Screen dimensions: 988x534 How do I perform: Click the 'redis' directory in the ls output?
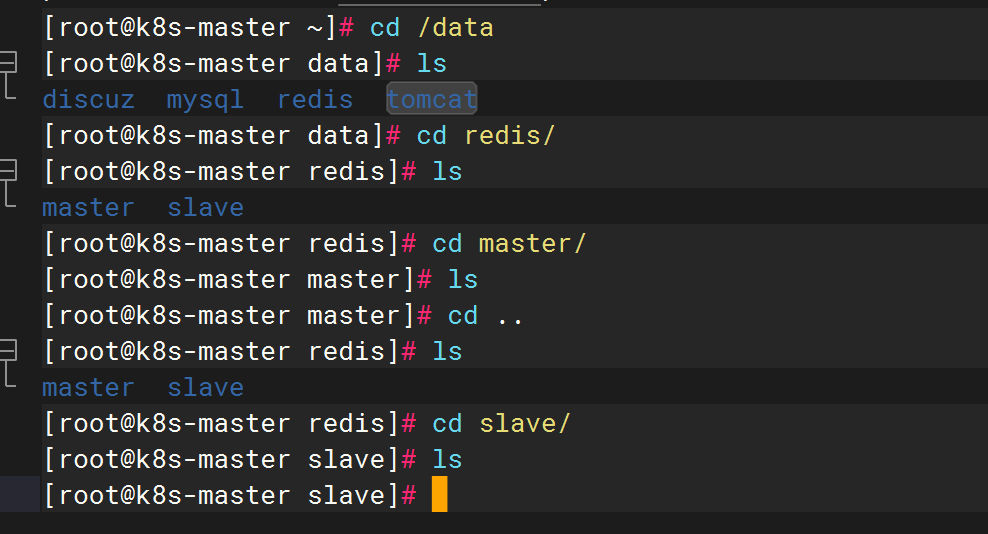point(315,100)
